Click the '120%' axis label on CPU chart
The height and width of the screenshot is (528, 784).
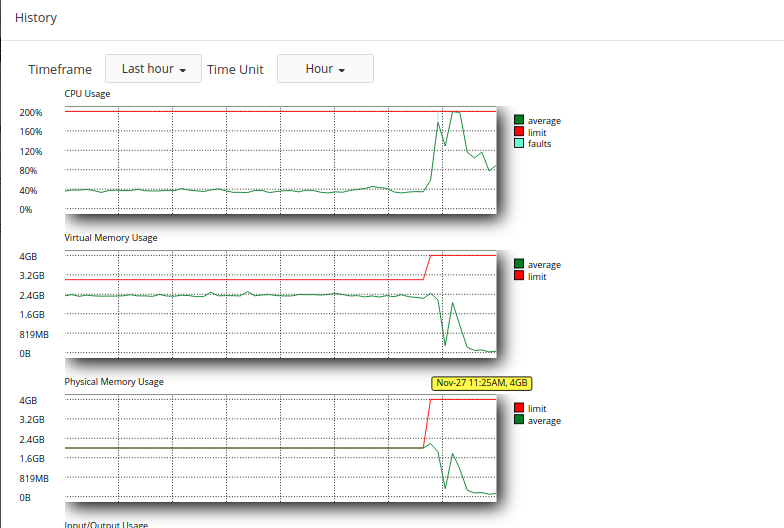point(30,152)
